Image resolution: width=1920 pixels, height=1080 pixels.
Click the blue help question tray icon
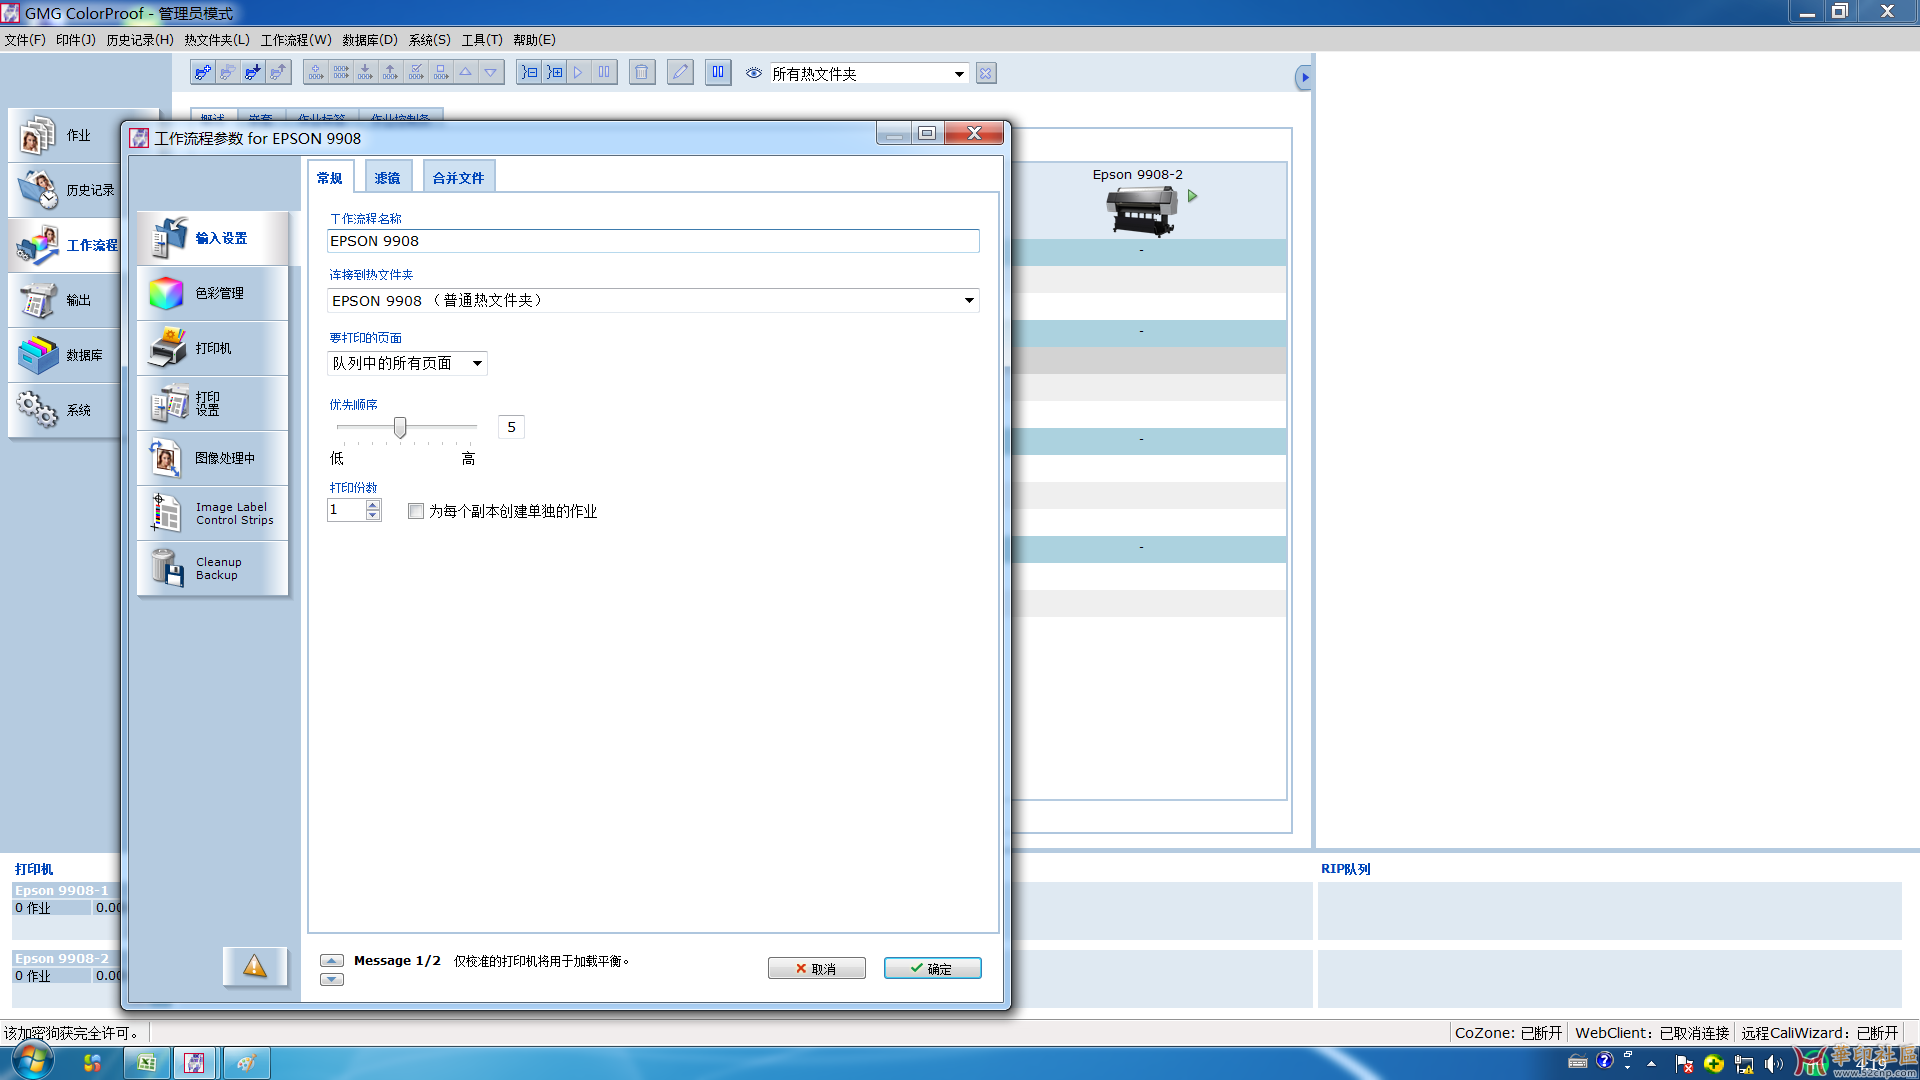coord(1604,1061)
